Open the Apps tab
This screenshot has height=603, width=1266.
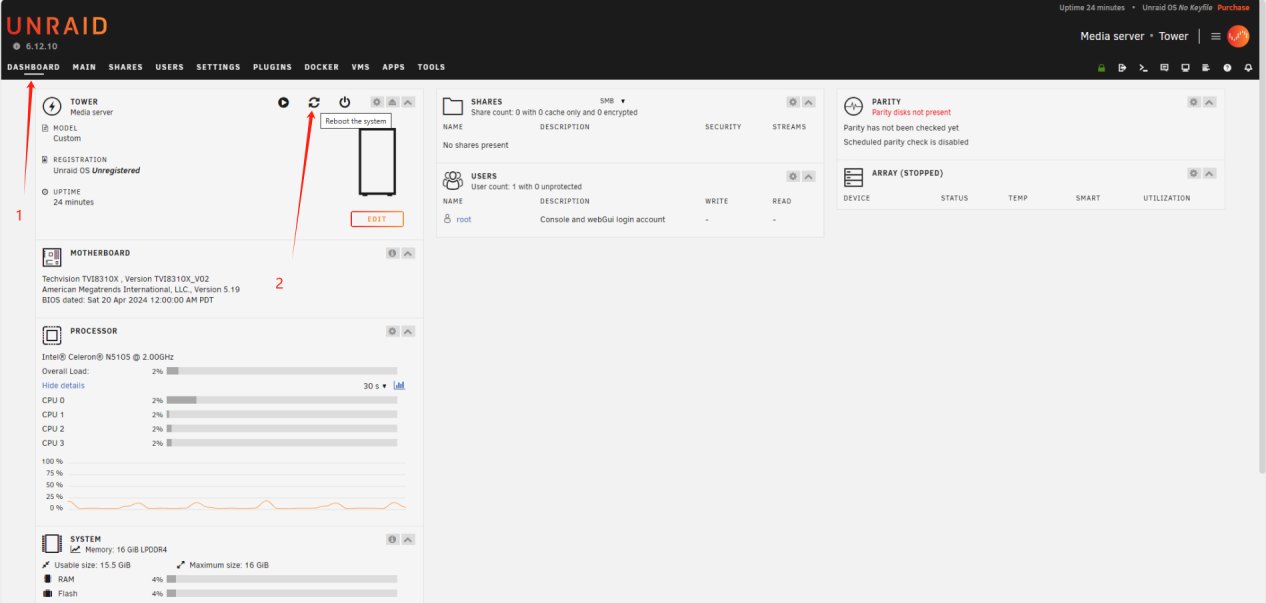[394, 67]
